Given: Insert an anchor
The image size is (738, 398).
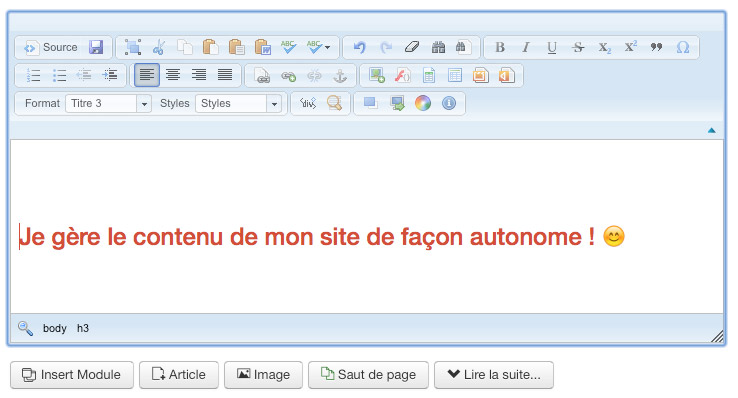Looking at the screenshot, I should (x=340, y=75).
